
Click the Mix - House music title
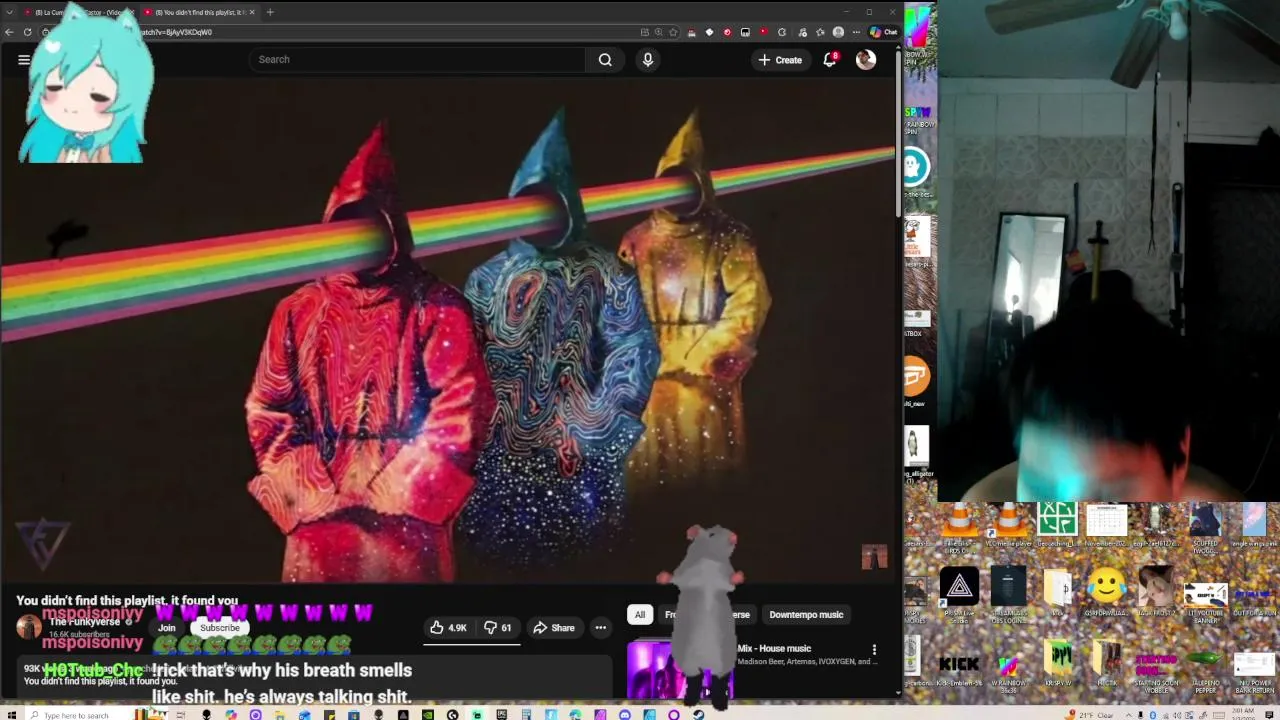click(x=774, y=649)
